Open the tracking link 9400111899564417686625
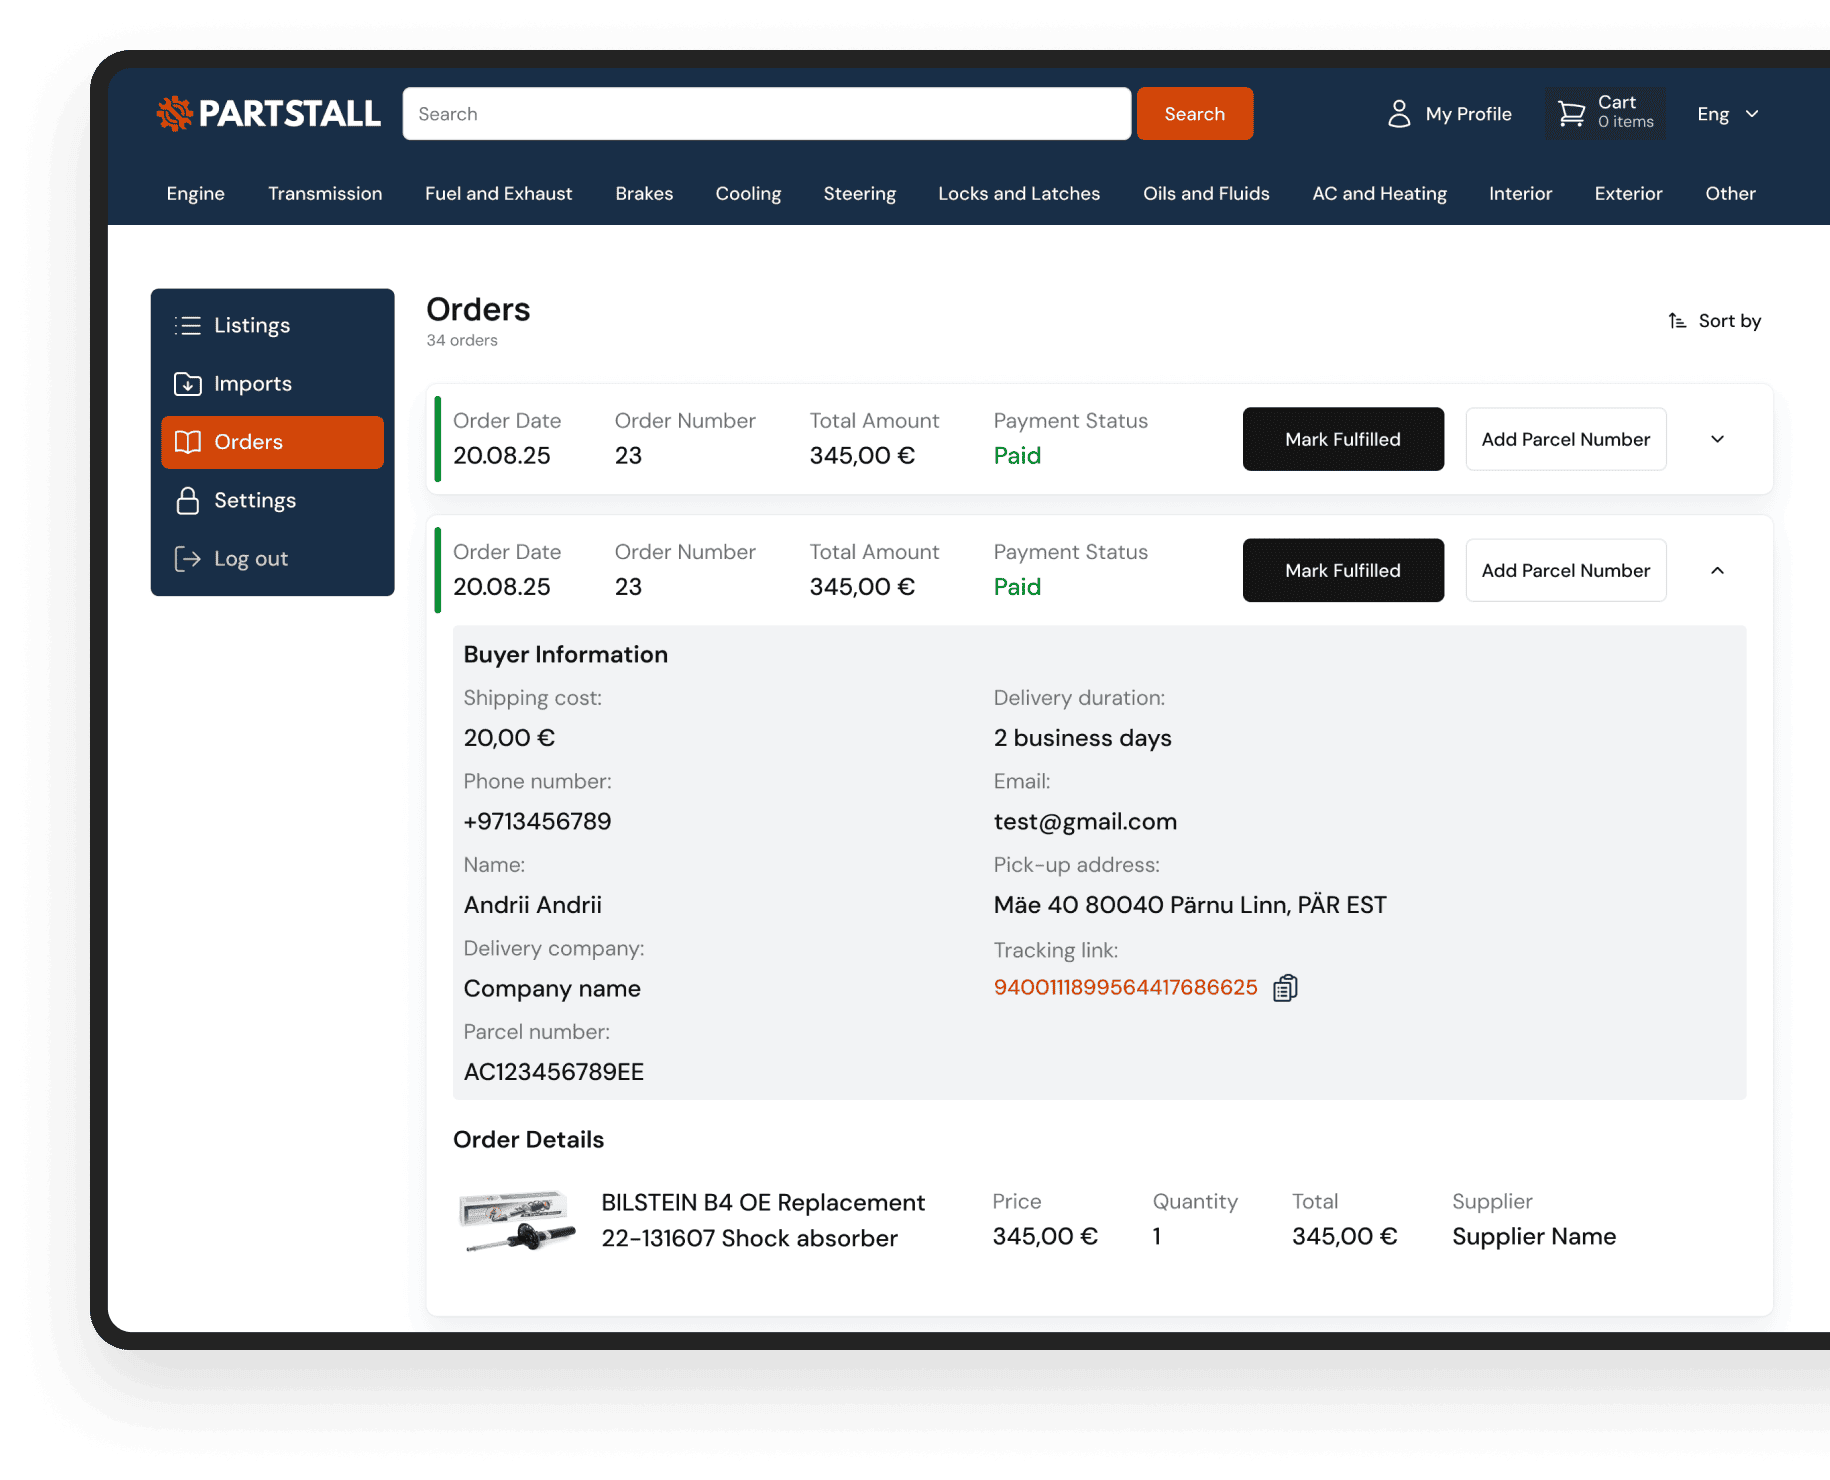 click(x=1125, y=988)
